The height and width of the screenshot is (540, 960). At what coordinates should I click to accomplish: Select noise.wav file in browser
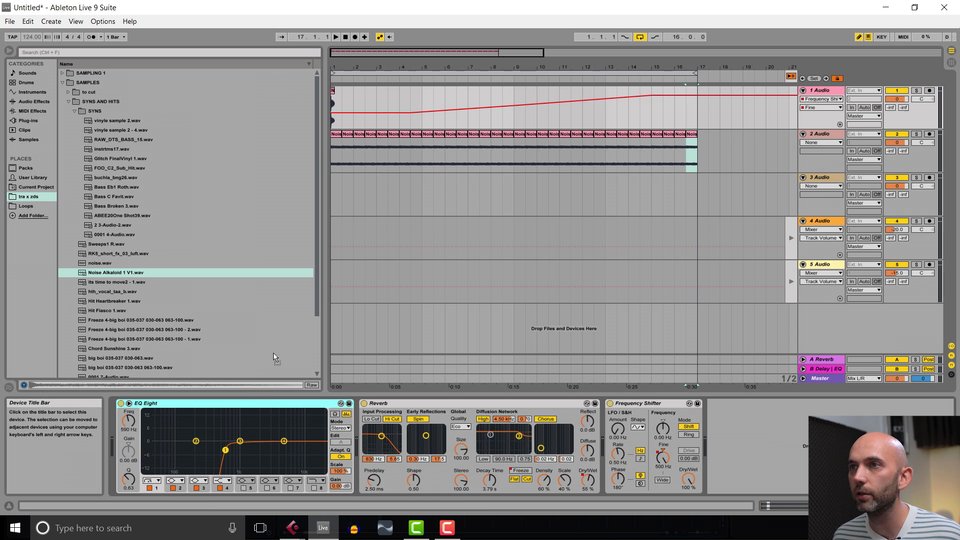[99, 263]
